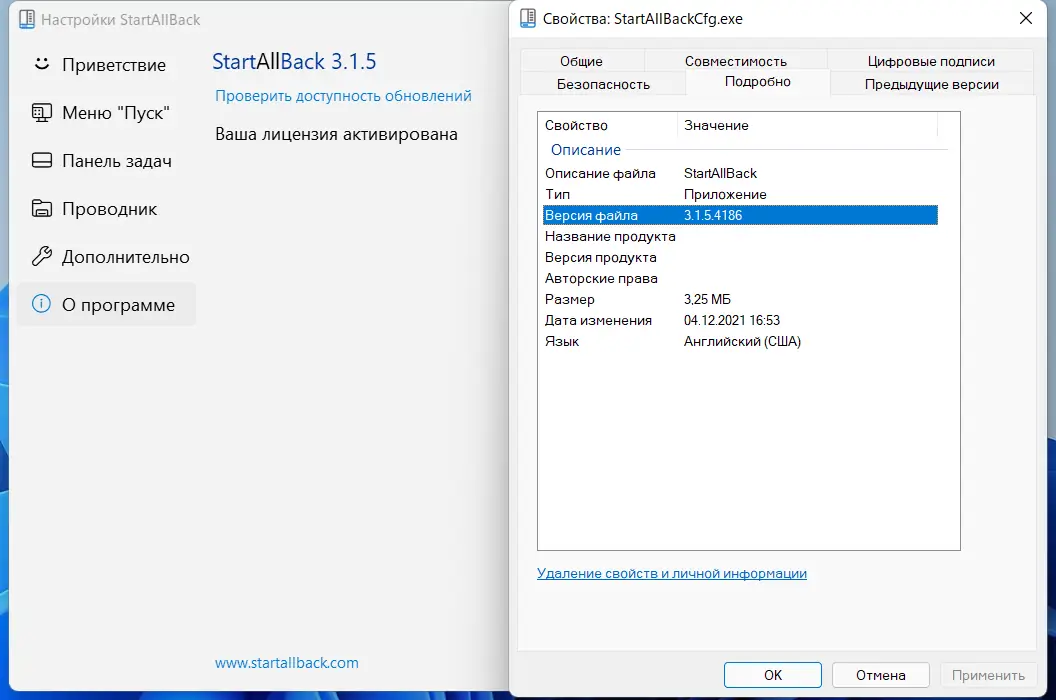Screen dimensions: 1056x700
Task: Confirm with the OK button
Action: click(772, 674)
